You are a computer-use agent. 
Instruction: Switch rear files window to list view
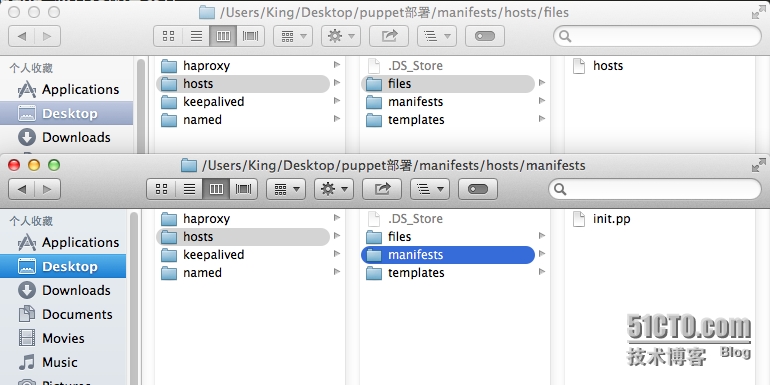196,36
